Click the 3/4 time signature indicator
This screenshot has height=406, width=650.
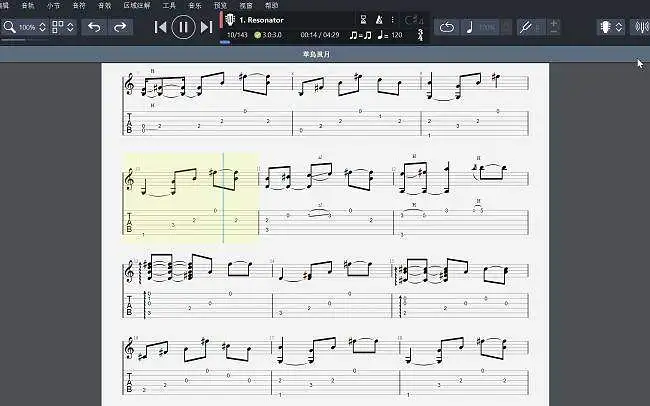pos(420,35)
